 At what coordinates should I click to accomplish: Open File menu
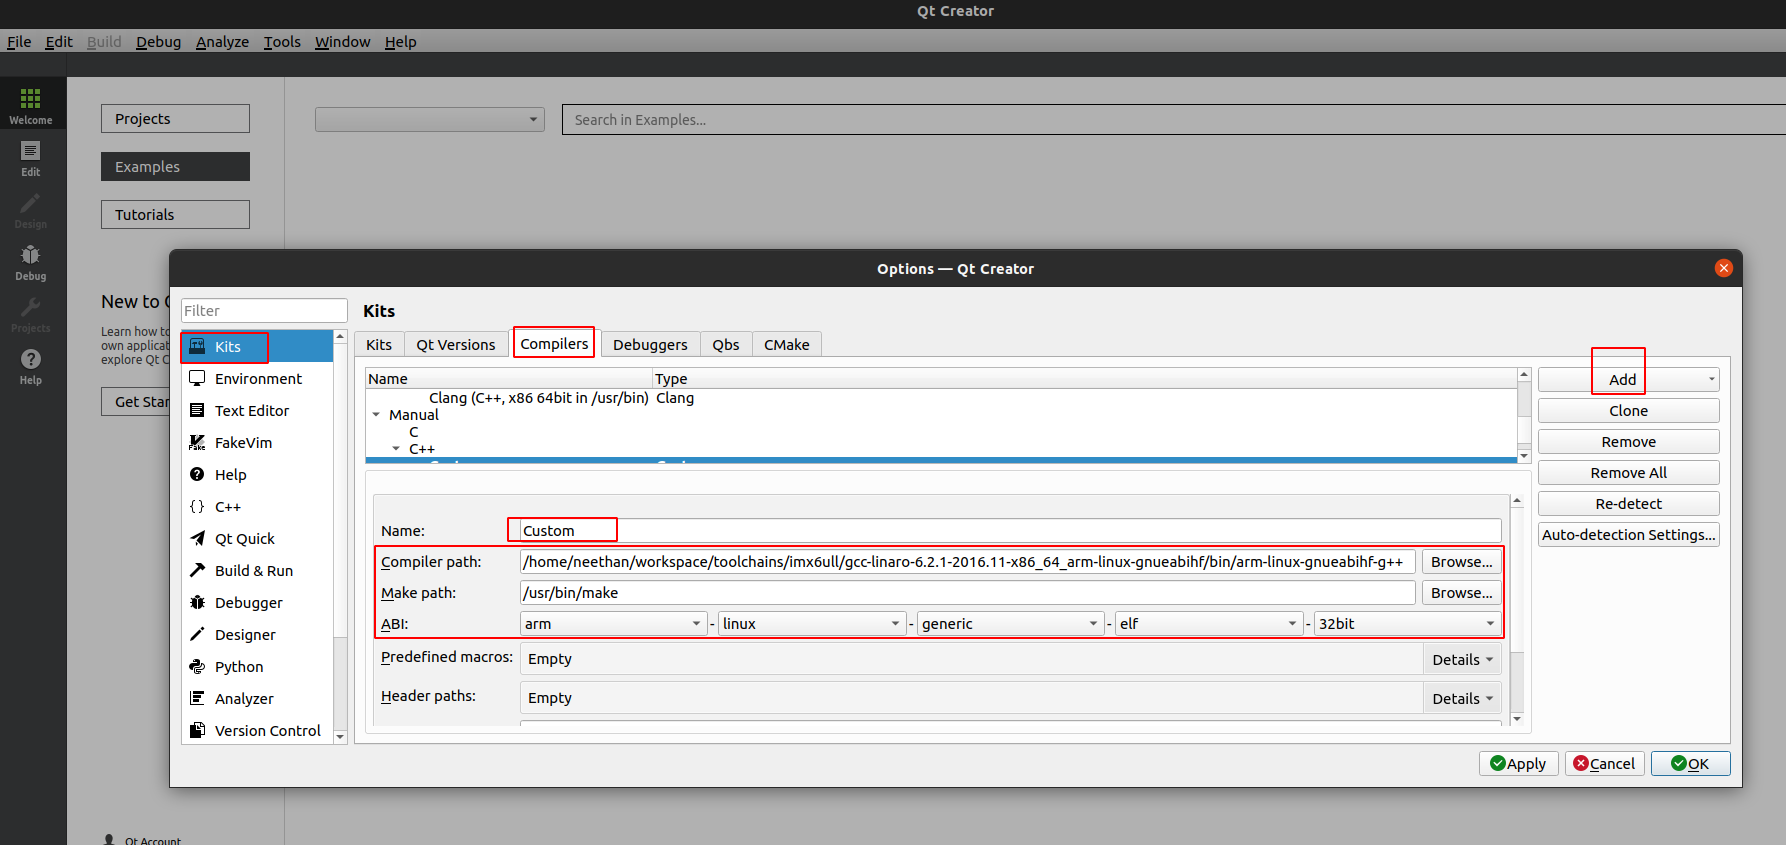[19, 41]
